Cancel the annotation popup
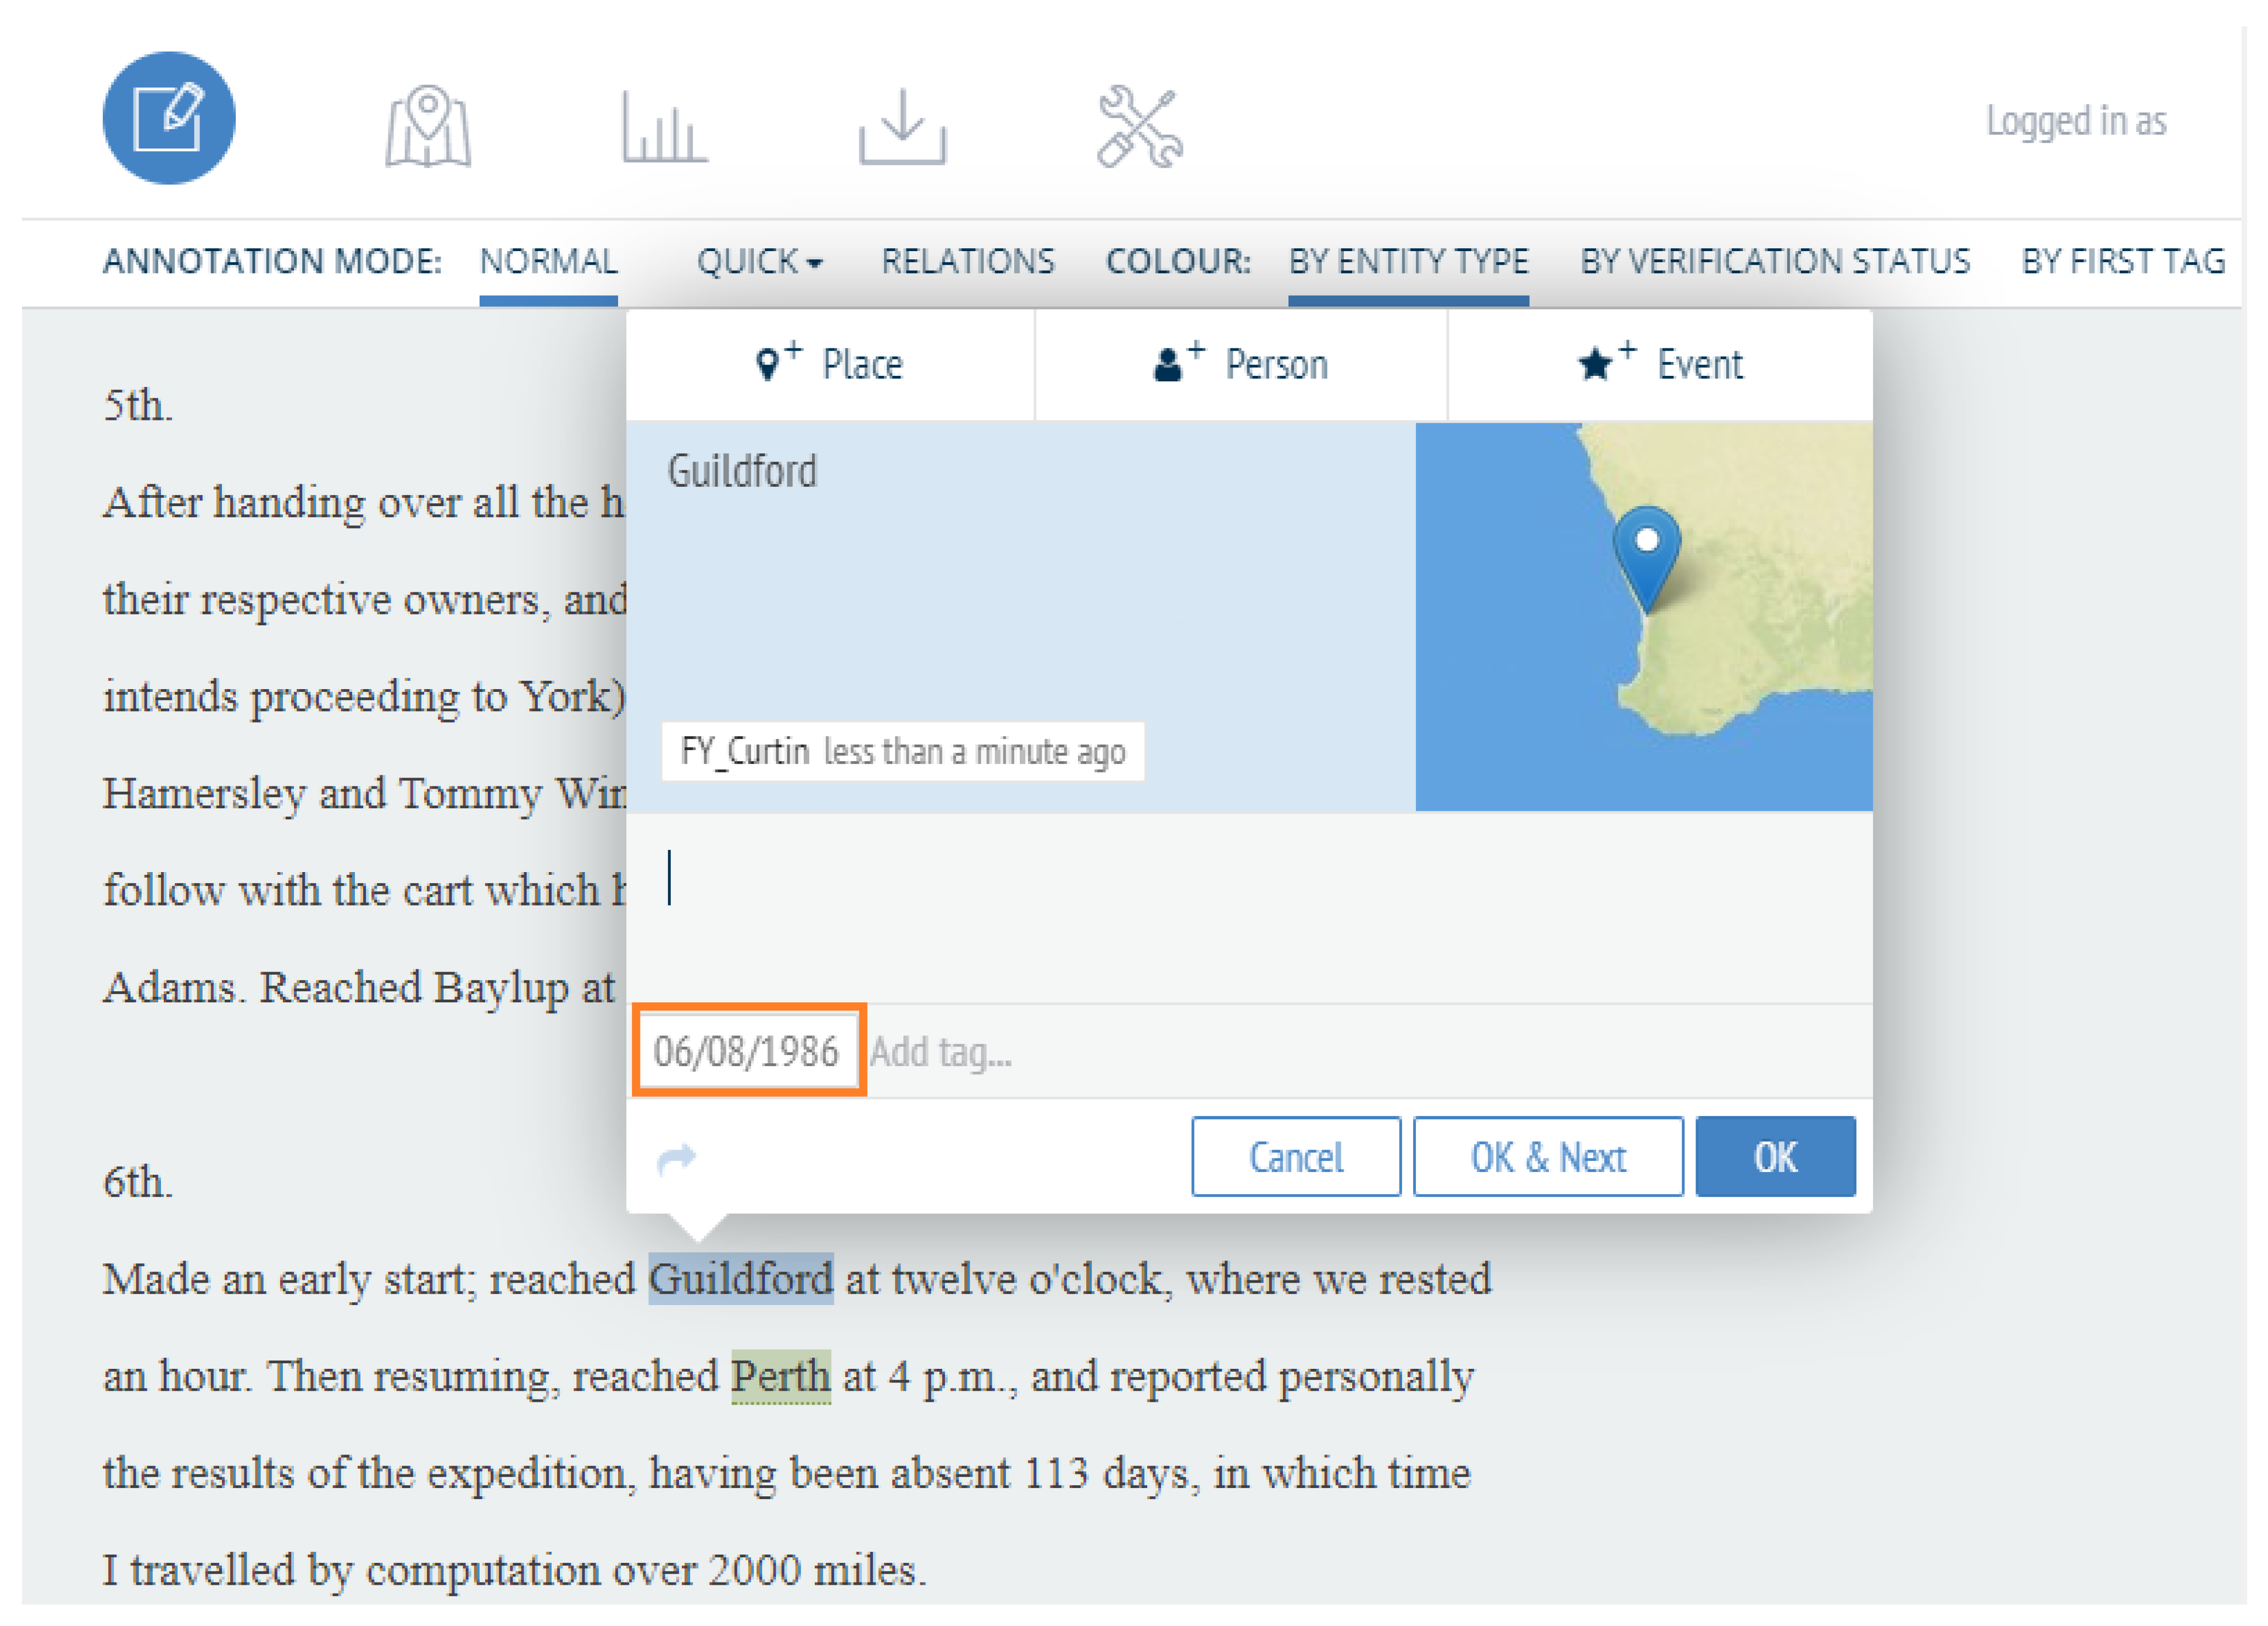 pyautogui.click(x=1295, y=1157)
